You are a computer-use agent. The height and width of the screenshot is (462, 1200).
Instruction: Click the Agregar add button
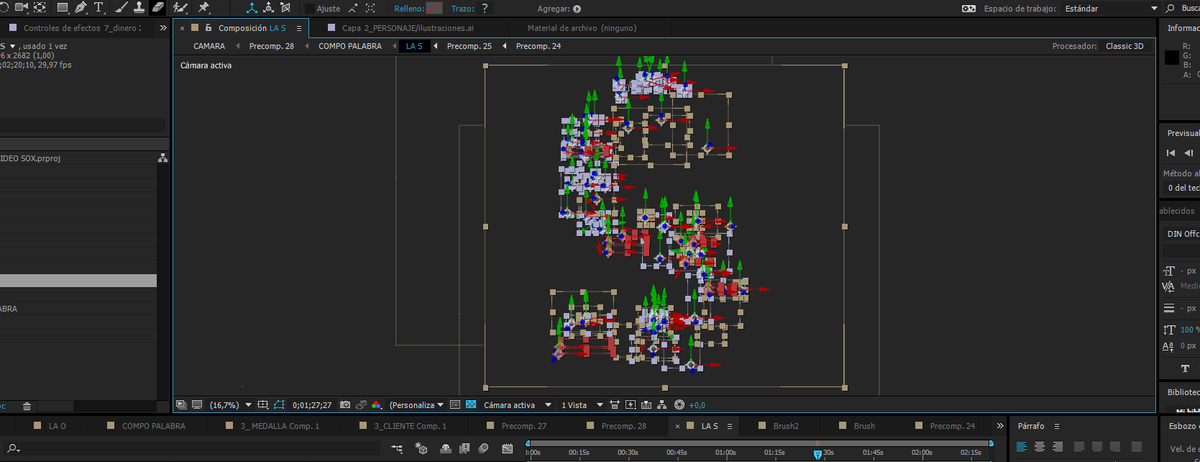click(x=577, y=8)
